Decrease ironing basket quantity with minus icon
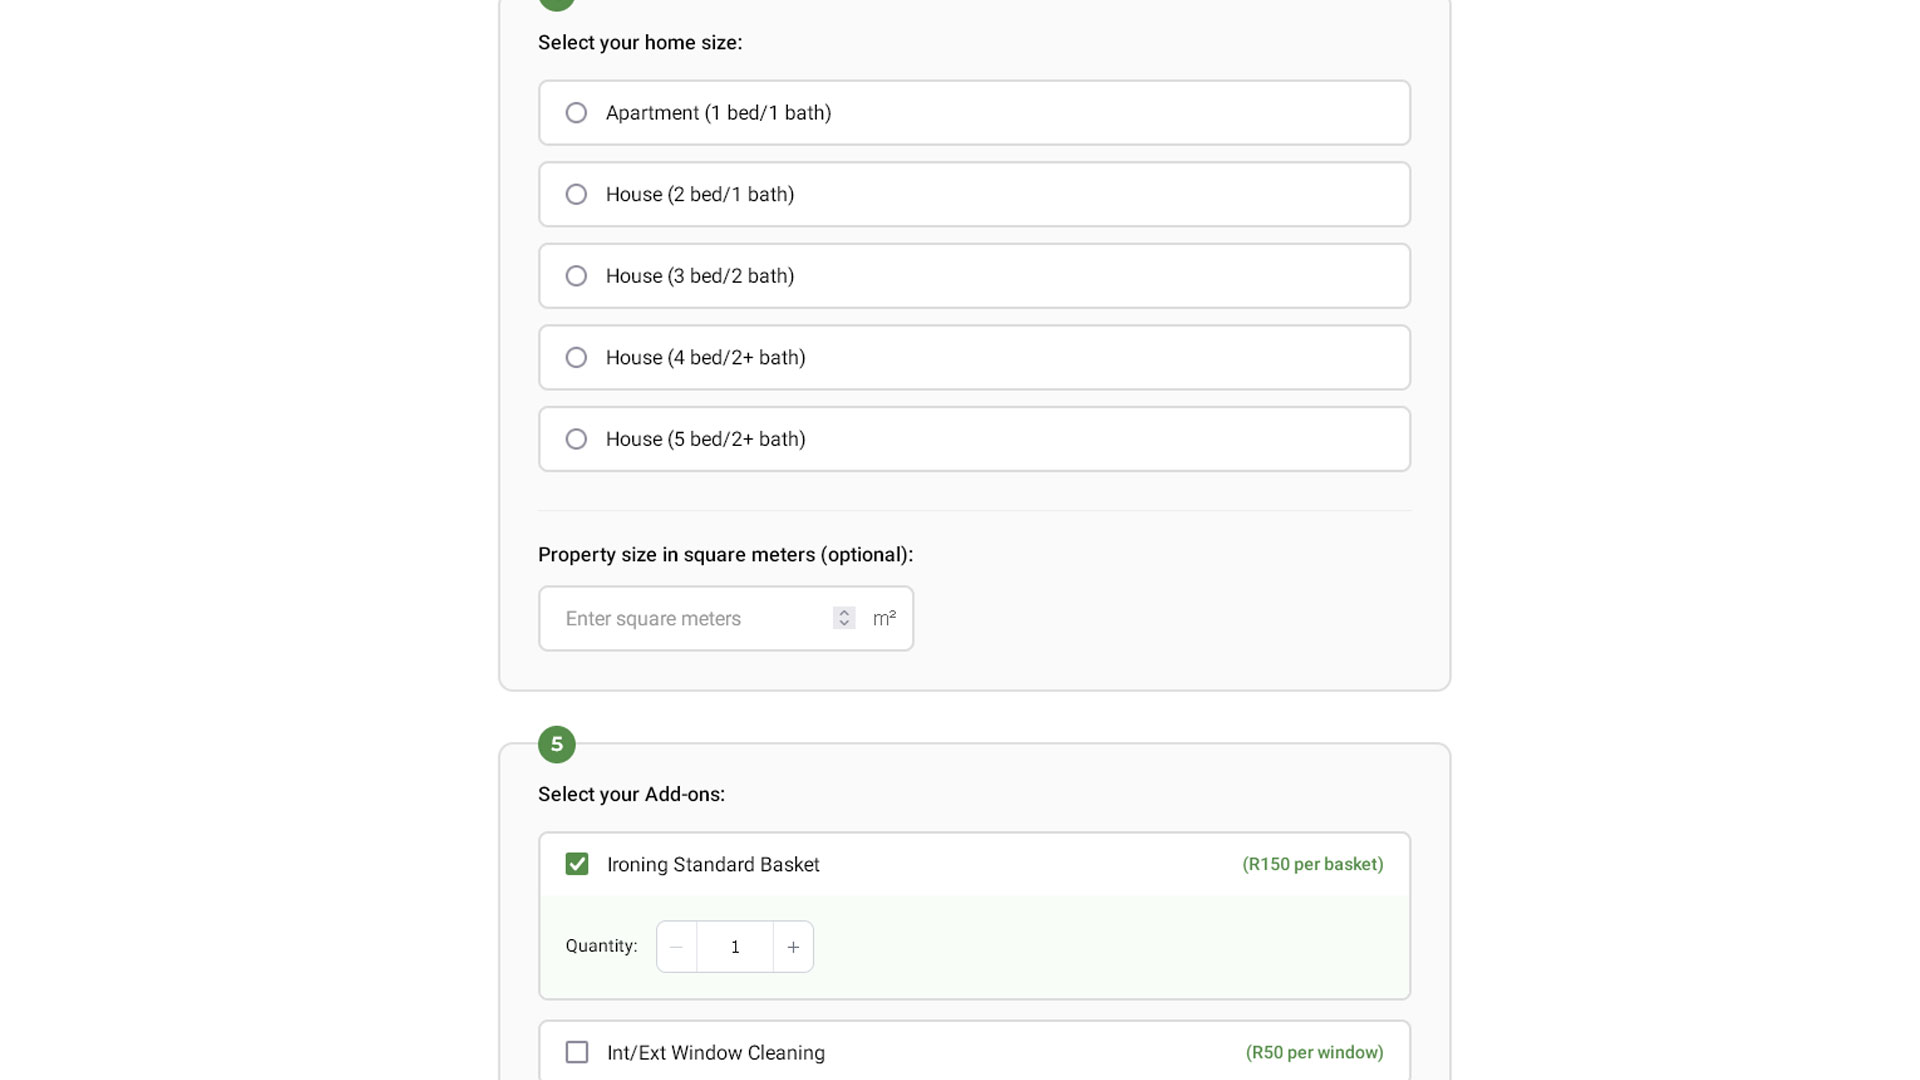Image resolution: width=1920 pixels, height=1080 pixels. [x=677, y=947]
